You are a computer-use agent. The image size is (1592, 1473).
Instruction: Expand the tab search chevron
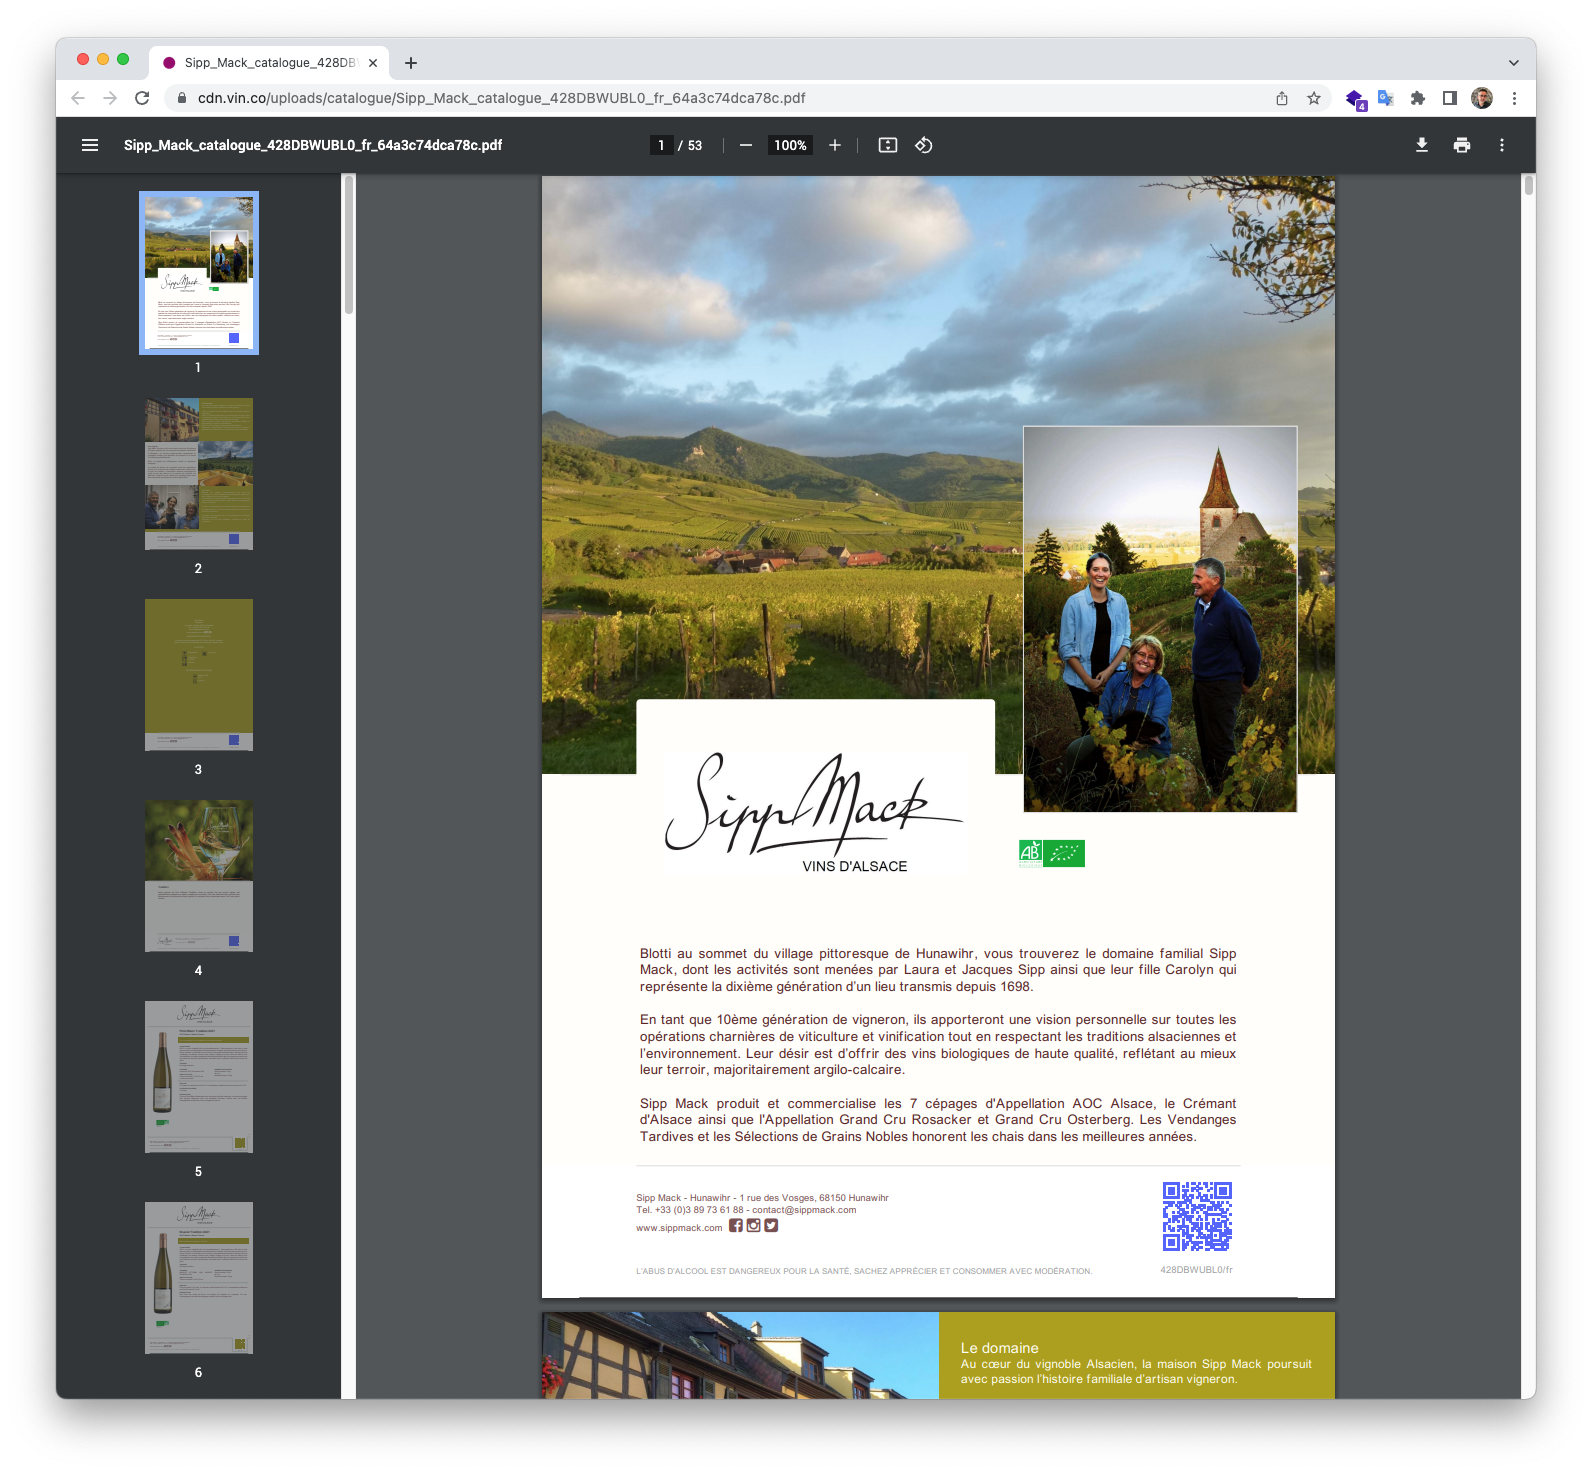click(1514, 63)
